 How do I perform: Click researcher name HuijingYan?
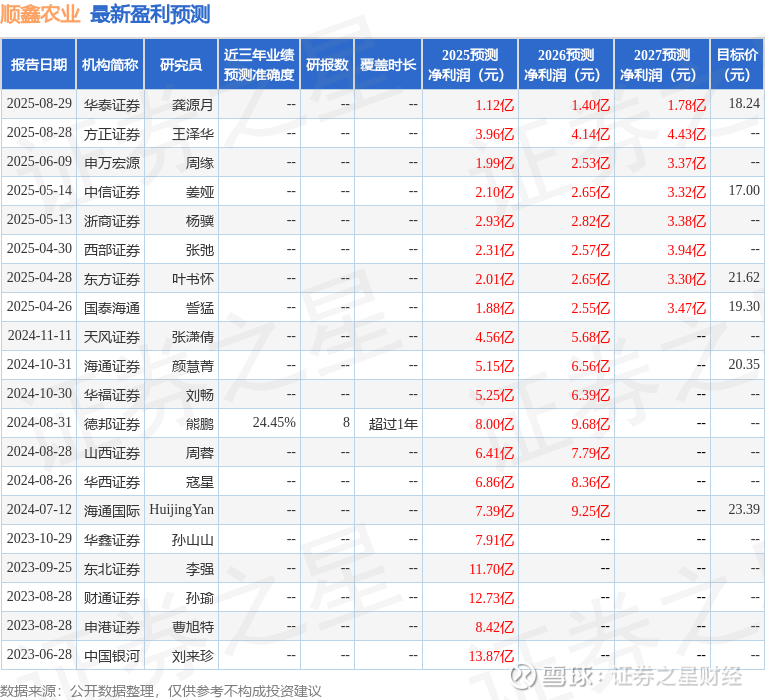point(181,510)
